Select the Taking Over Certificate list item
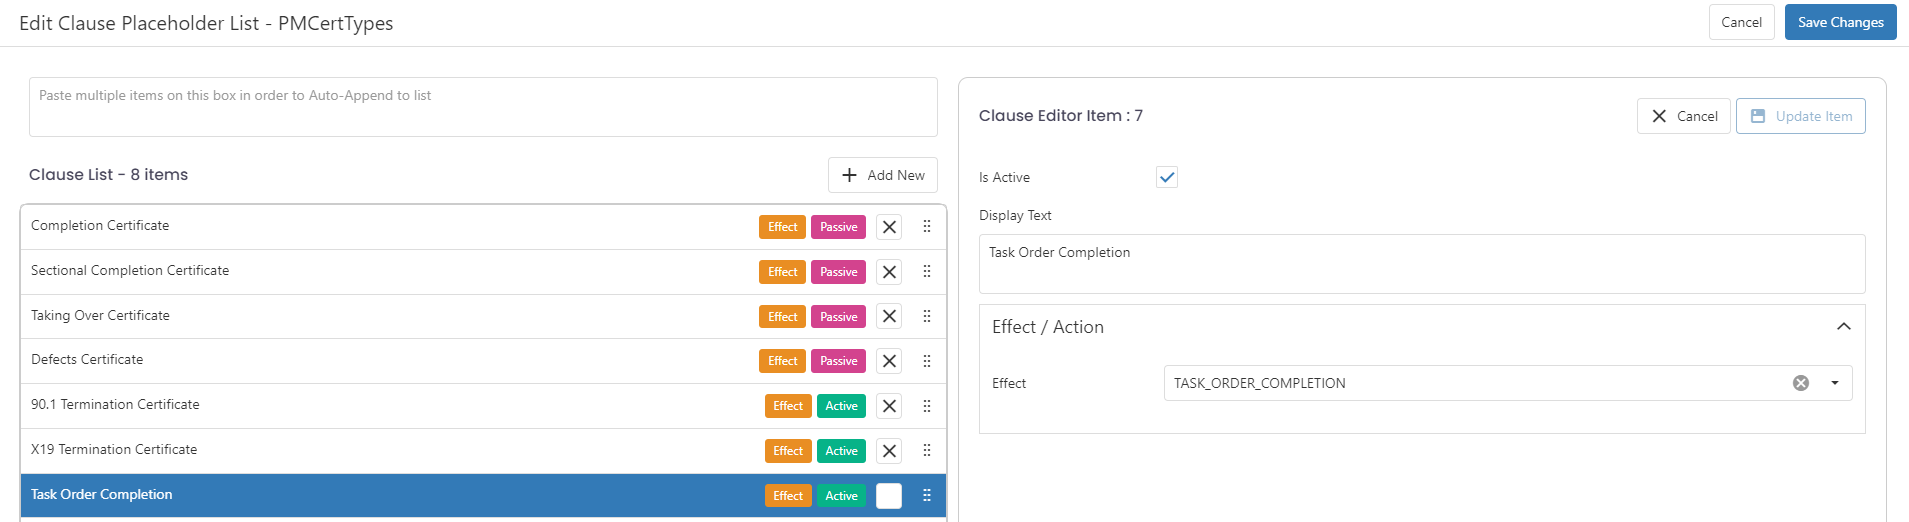The height and width of the screenshot is (522, 1909). click(483, 316)
